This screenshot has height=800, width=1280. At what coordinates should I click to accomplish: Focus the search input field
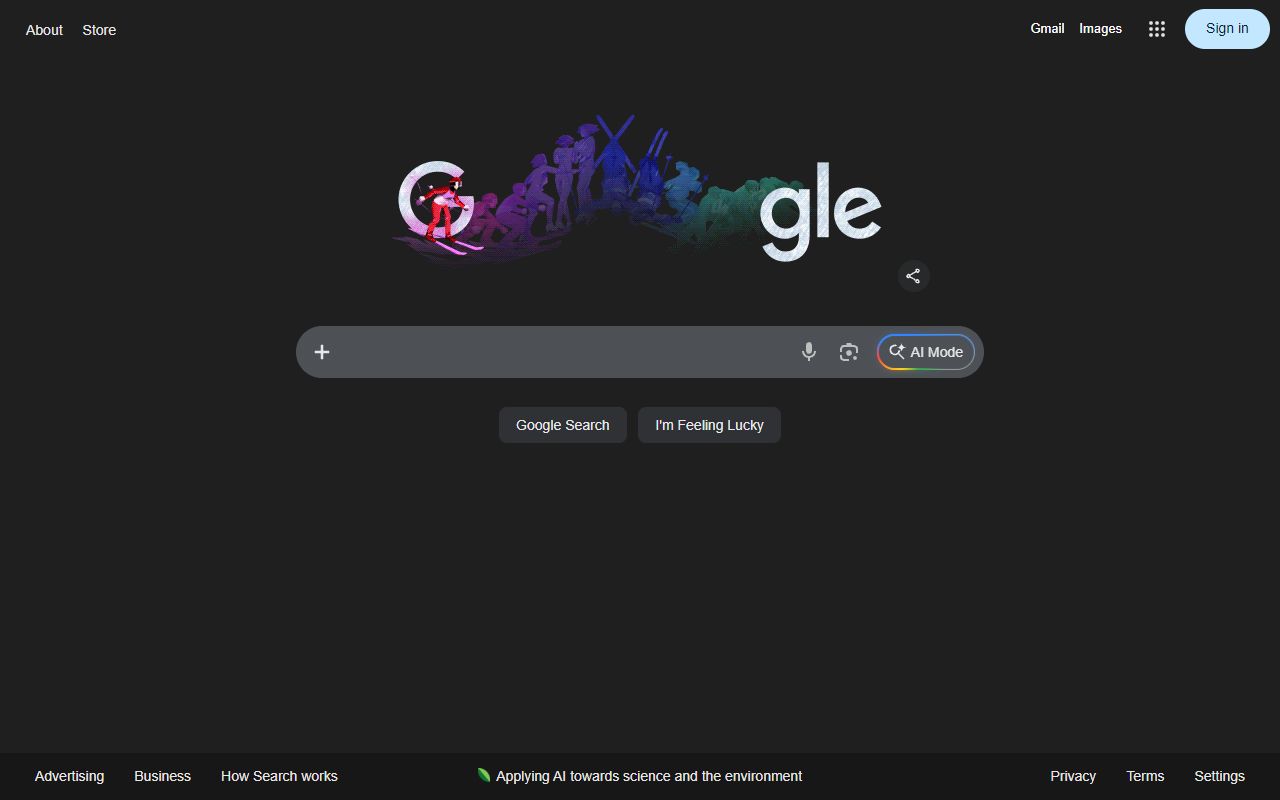click(565, 352)
